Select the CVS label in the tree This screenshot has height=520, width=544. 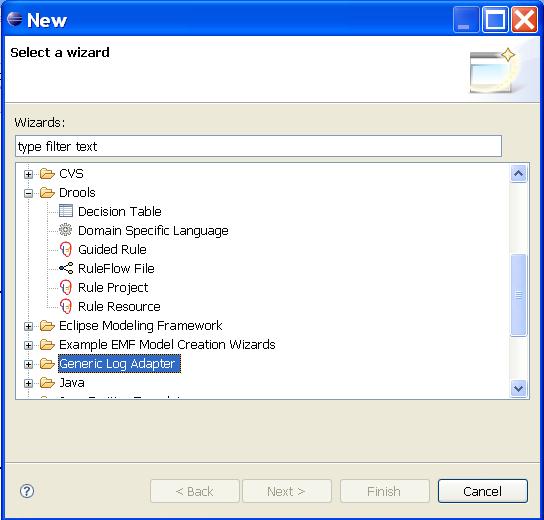71,173
